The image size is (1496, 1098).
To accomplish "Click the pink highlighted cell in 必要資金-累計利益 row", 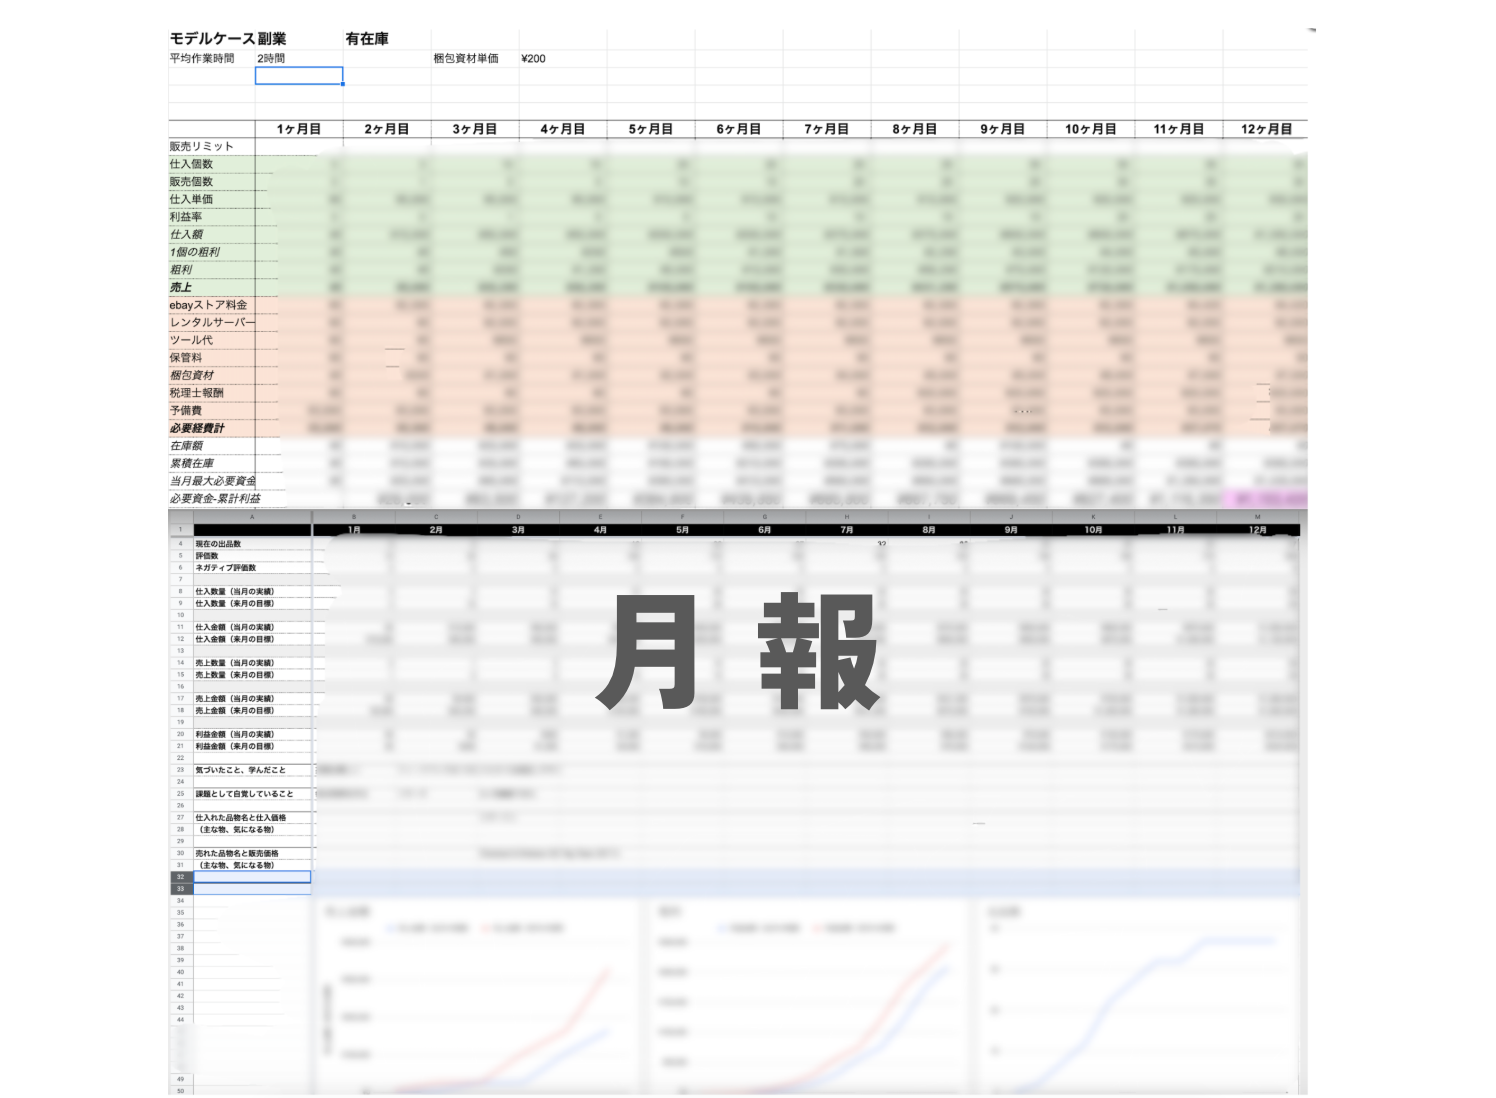I will (1265, 499).
